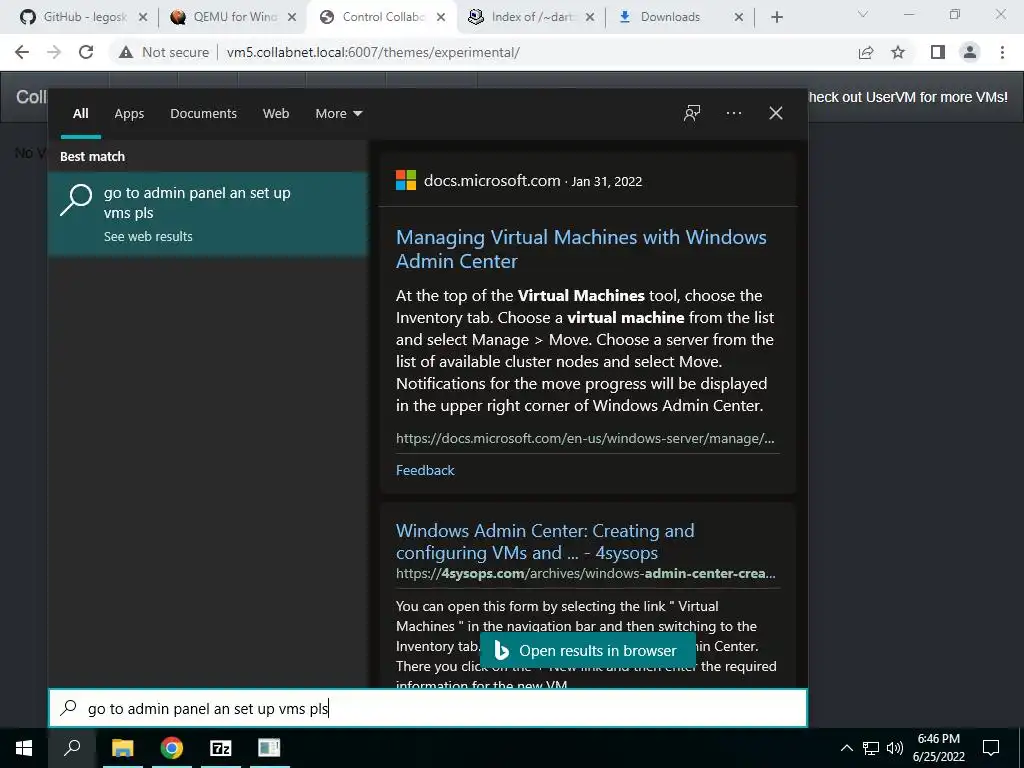The width and height of the screenshot is (1024, 768).
Task: Click Open results in browser button
Action: [588, 650]
